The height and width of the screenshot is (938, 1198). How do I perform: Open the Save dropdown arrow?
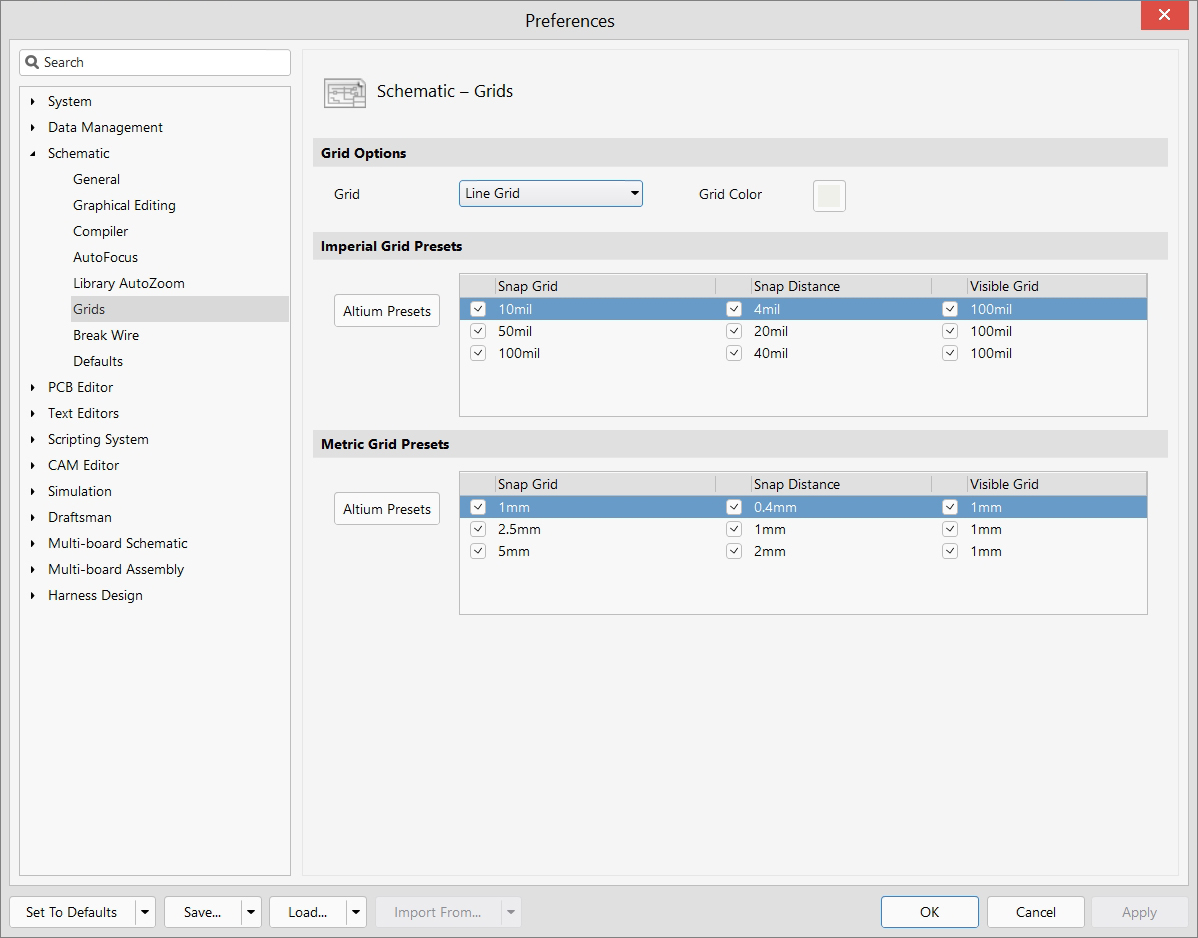[x=251, y=912]
